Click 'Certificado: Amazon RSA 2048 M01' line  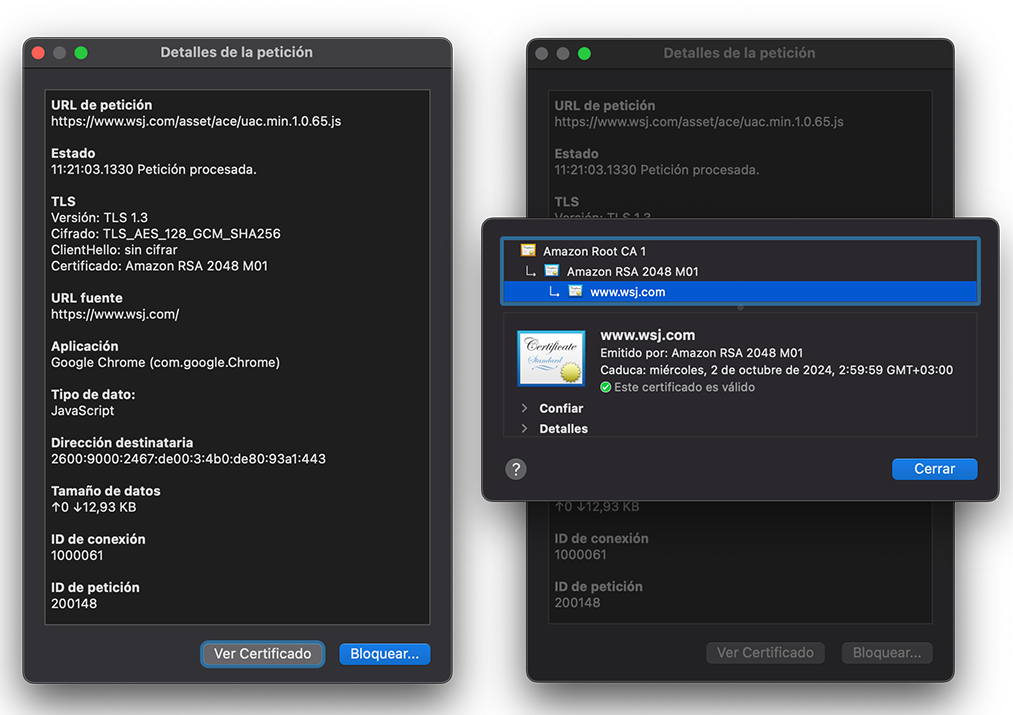(x=159, y=266)
